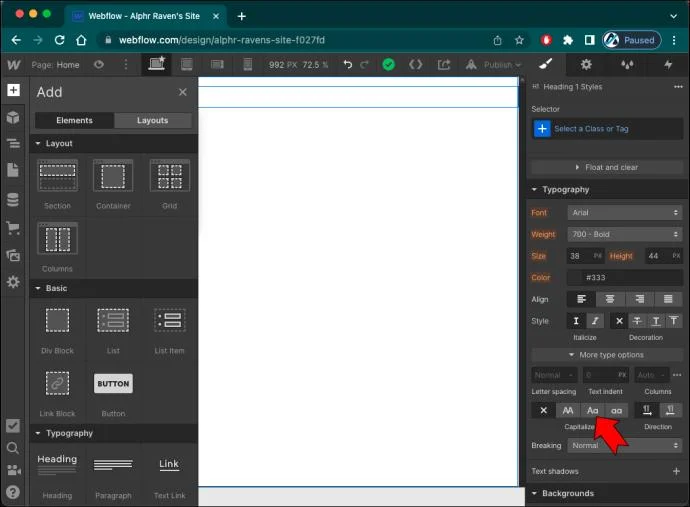Apply strikethrough text decoration
This screenshot has width=690, height=507.
[x=637, y=321]
